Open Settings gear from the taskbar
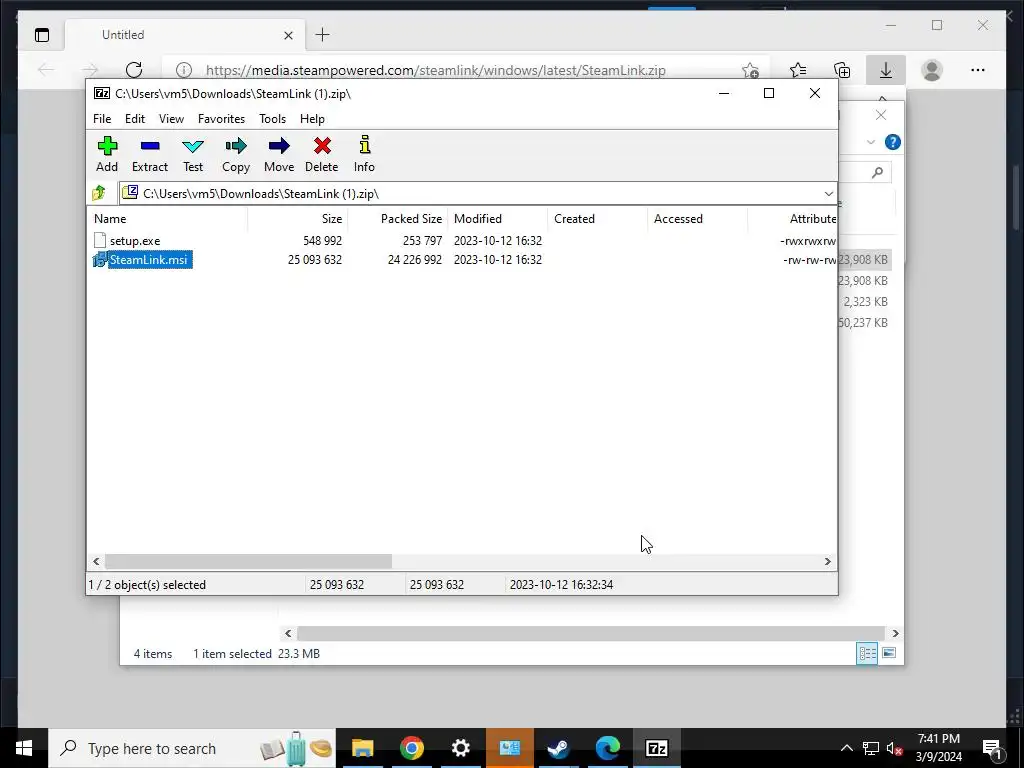The width and height of the screenshot is (1024, 768). pyautogui.click(x=460, y=748)
